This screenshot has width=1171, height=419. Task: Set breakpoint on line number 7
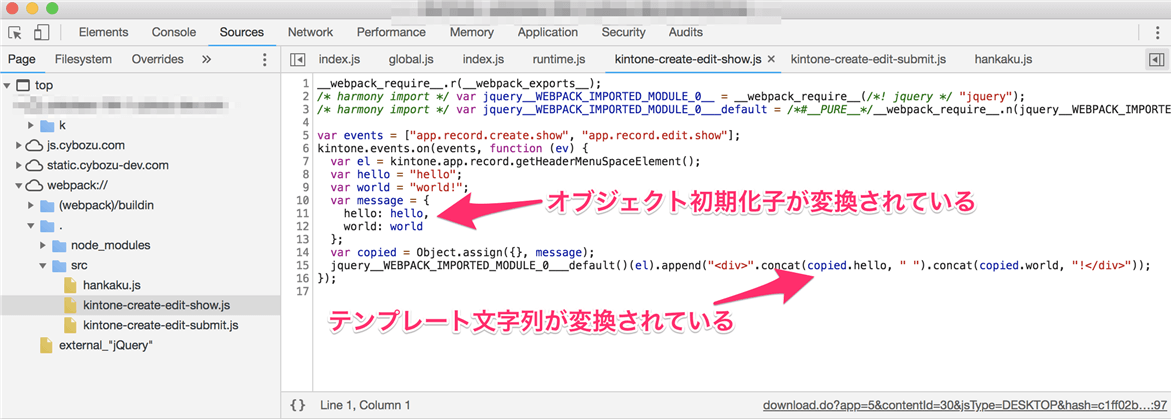tap(306, 161)
